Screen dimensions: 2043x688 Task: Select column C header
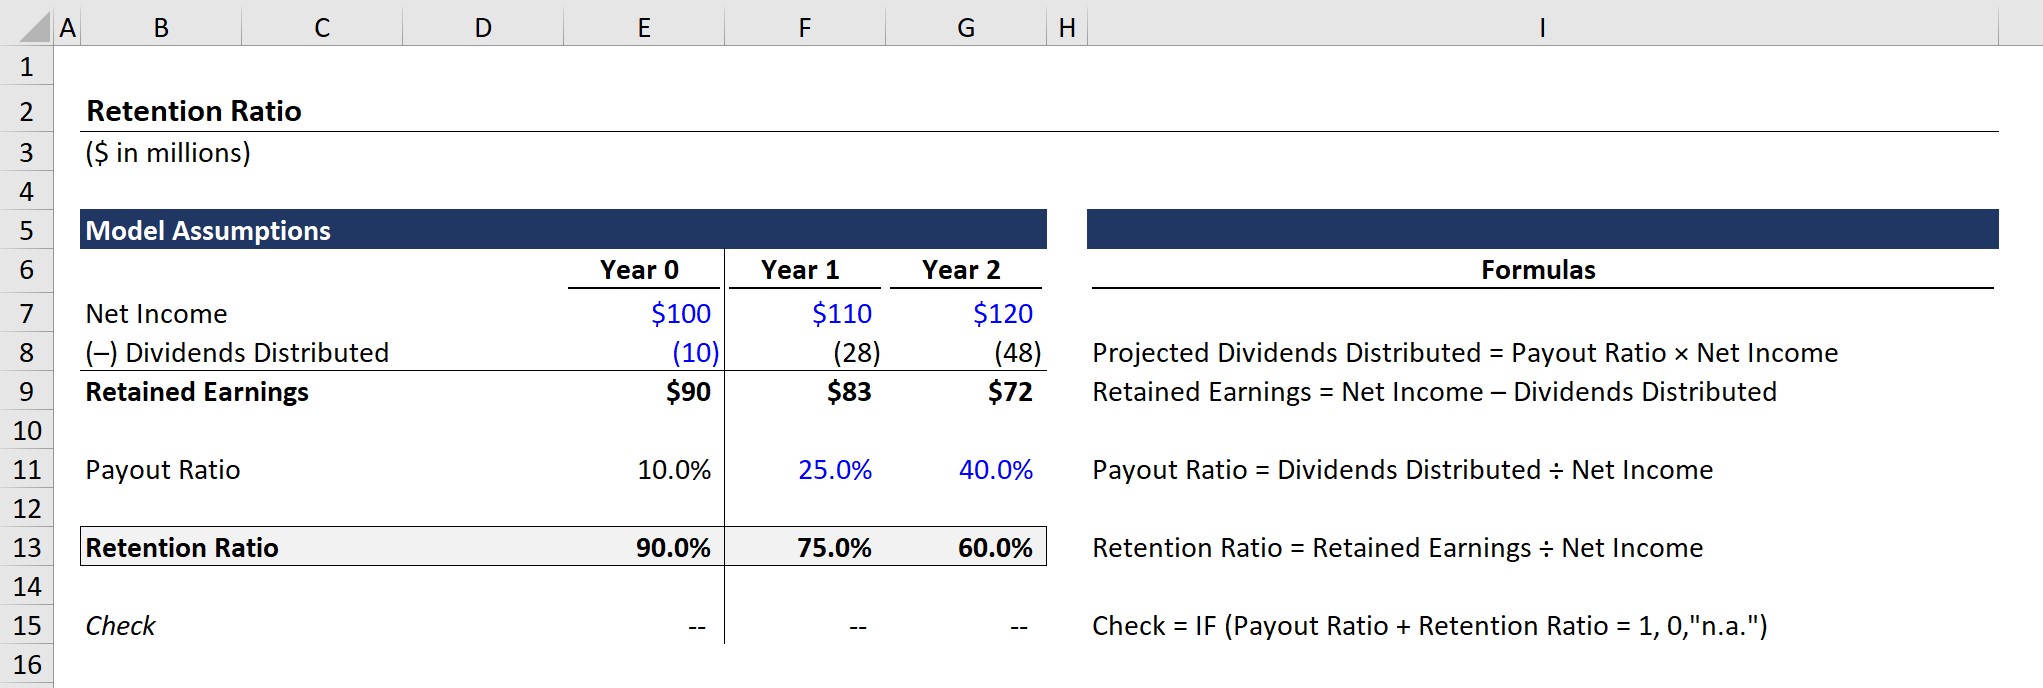322,27
